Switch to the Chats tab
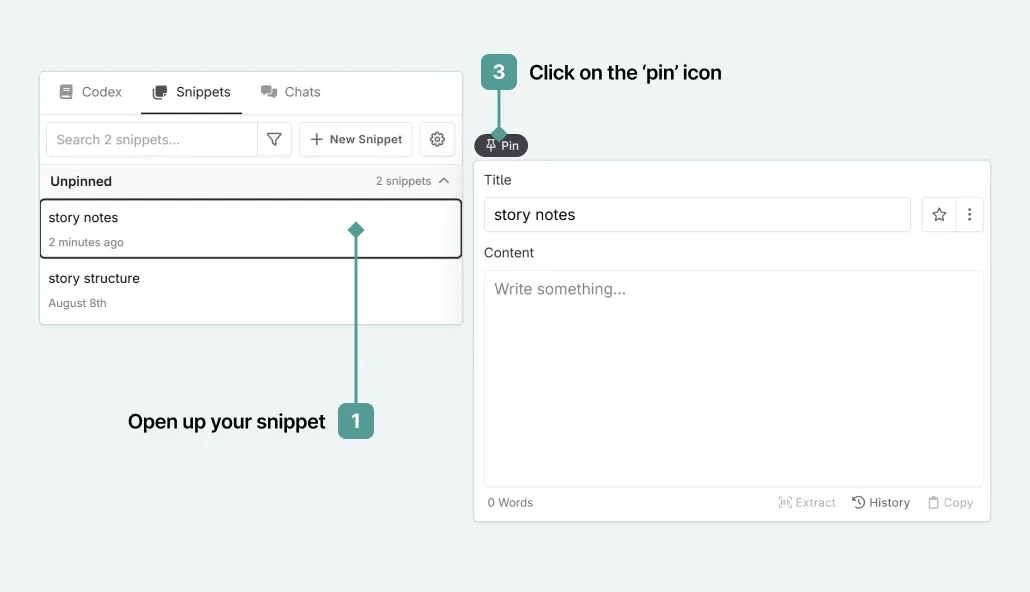Screen dimensions: 1030x592 coord(291,91)
